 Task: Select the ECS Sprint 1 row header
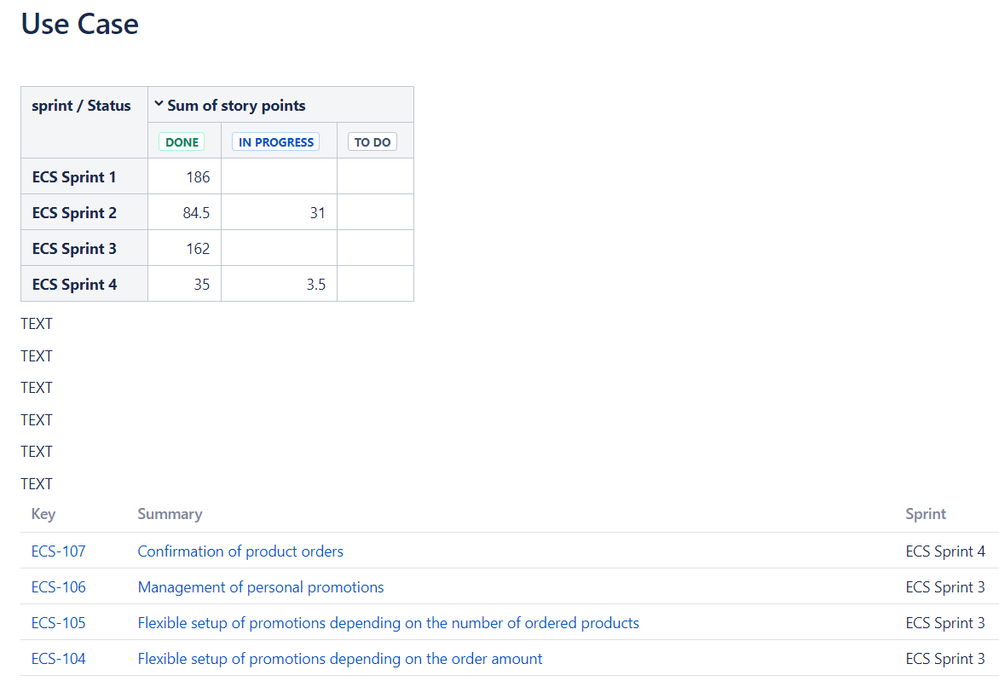coord(74,177)
